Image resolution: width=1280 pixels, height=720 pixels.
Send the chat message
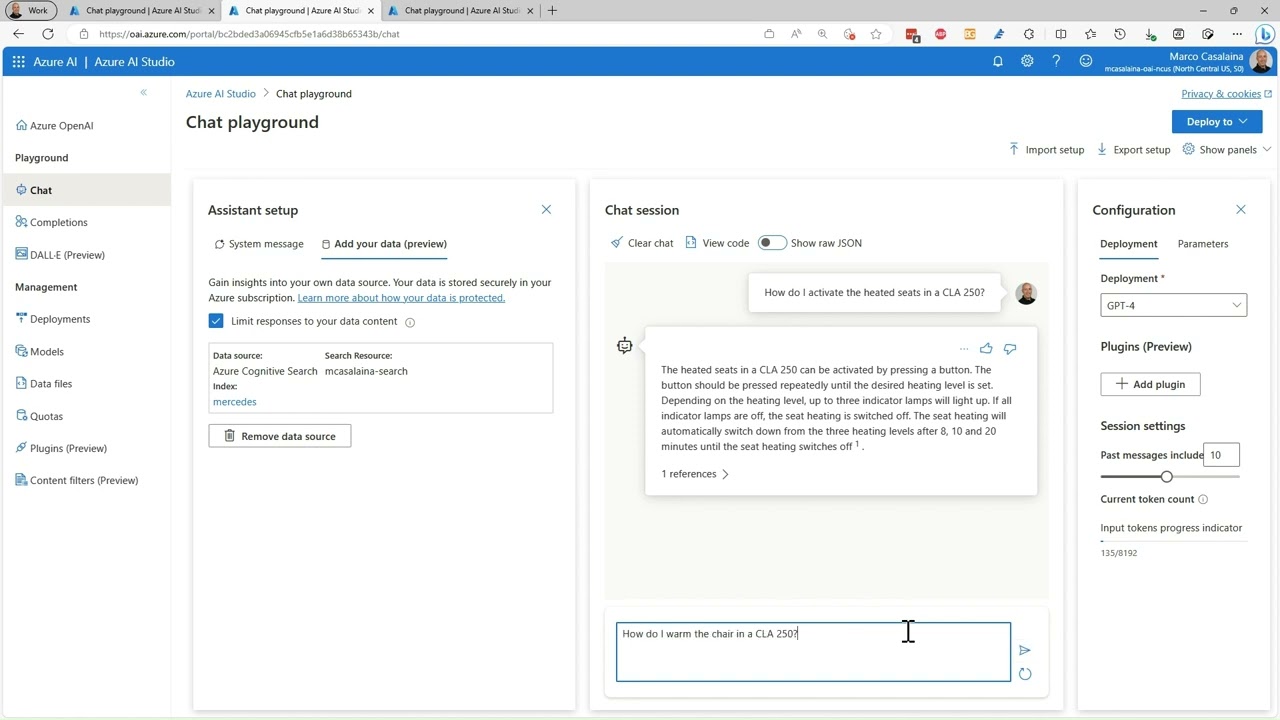(1024, 650)
